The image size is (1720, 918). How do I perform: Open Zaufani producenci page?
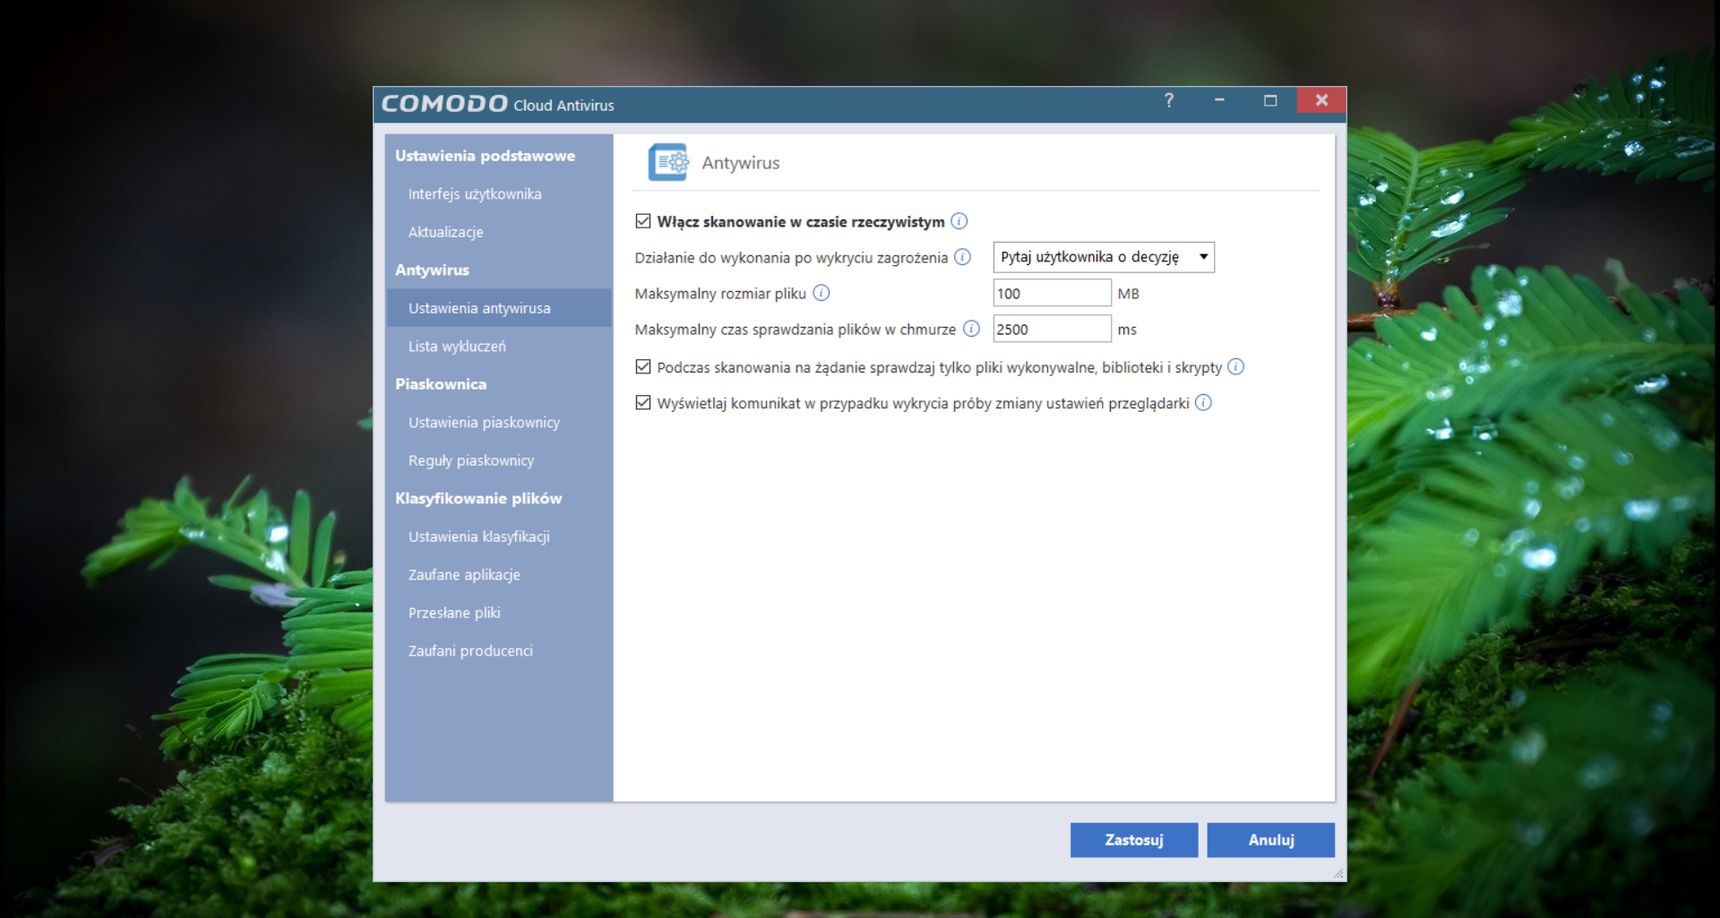coord(470,650)
